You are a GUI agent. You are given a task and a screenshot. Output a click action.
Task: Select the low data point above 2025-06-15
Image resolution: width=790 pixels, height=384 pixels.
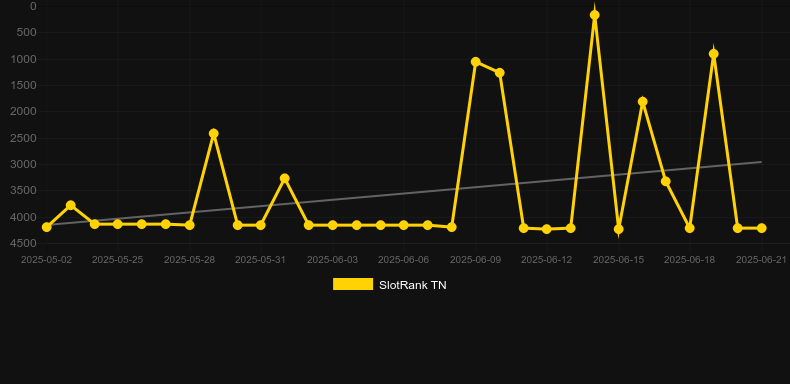point(619,229)
